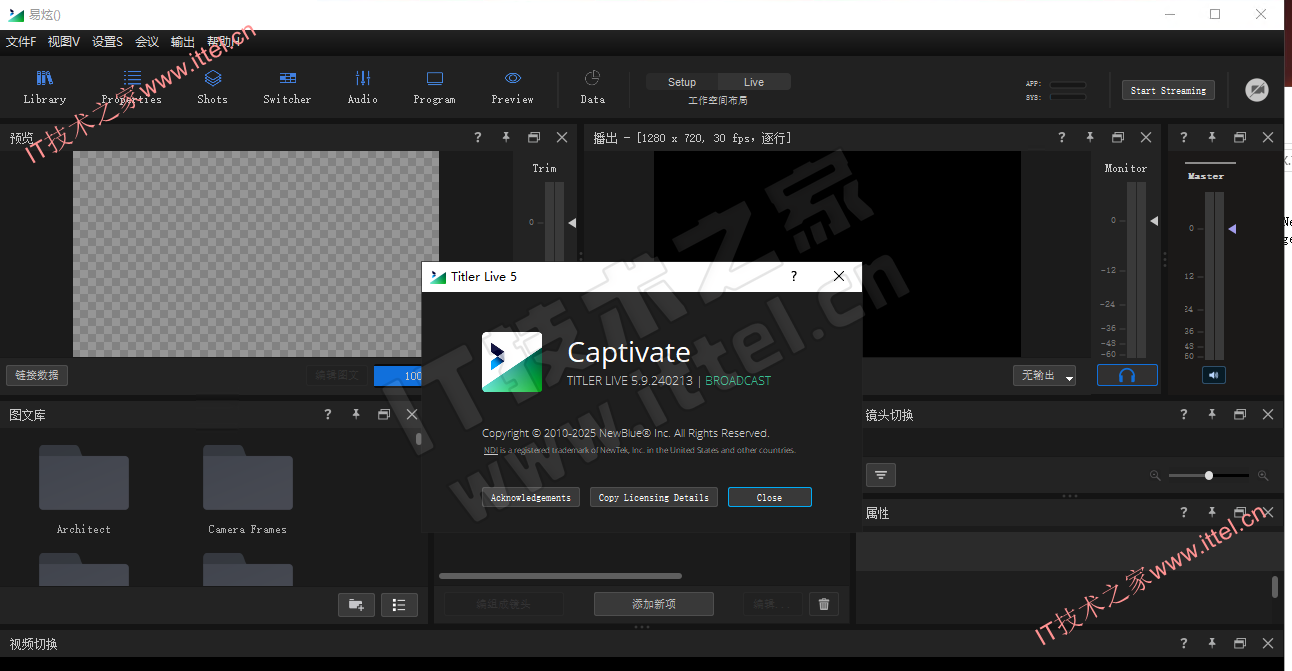Screen dimensions: 1292x671
Task: Click the Close button in About dialog
Action: click(x=770, y=497)
